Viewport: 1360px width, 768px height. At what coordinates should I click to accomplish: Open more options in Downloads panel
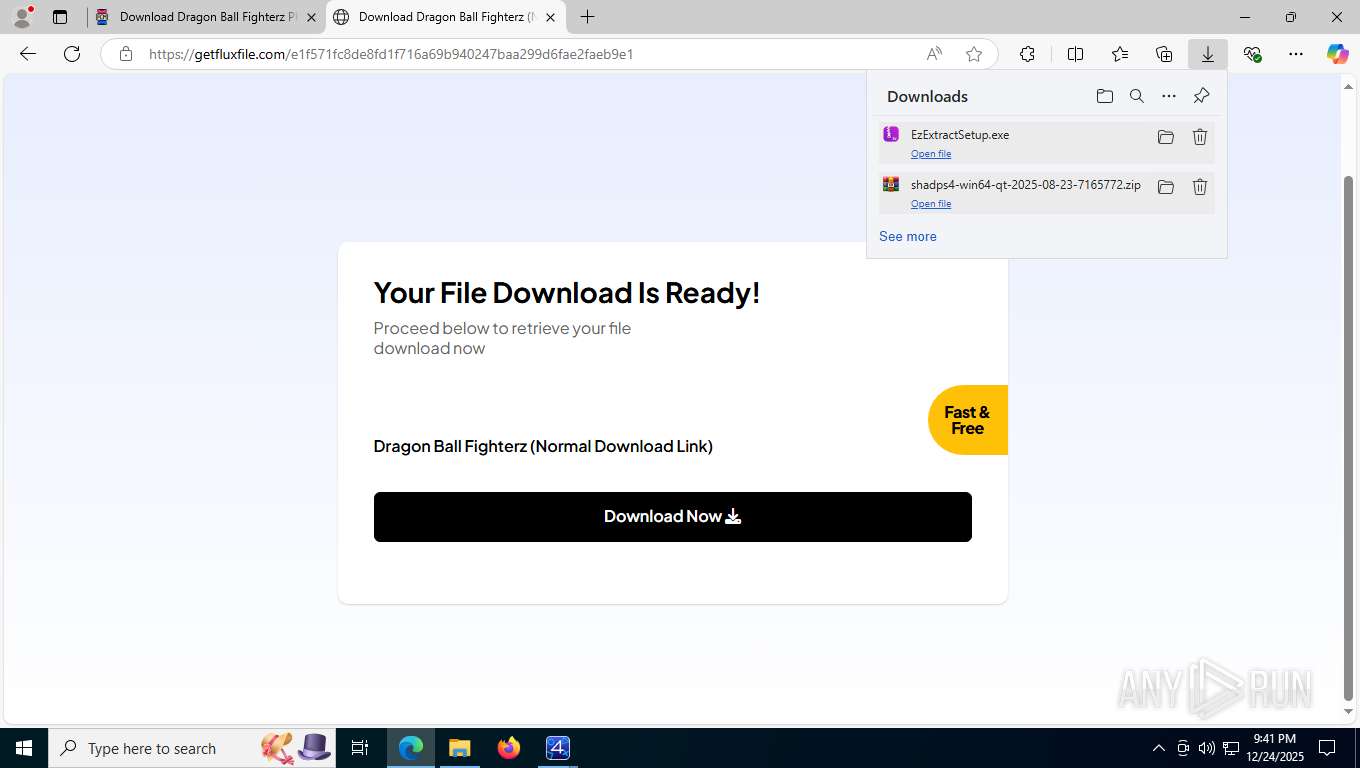tap(1169, 96)
